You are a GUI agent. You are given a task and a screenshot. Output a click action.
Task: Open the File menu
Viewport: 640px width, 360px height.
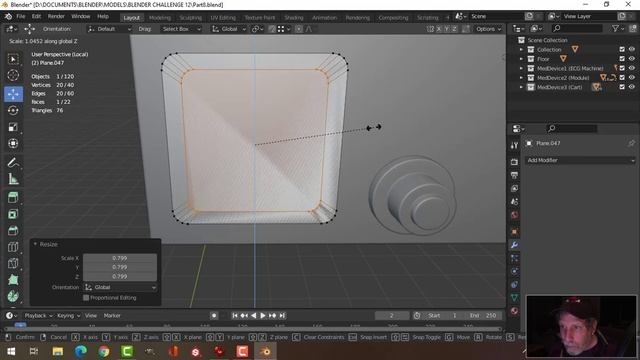click(21, 17)
